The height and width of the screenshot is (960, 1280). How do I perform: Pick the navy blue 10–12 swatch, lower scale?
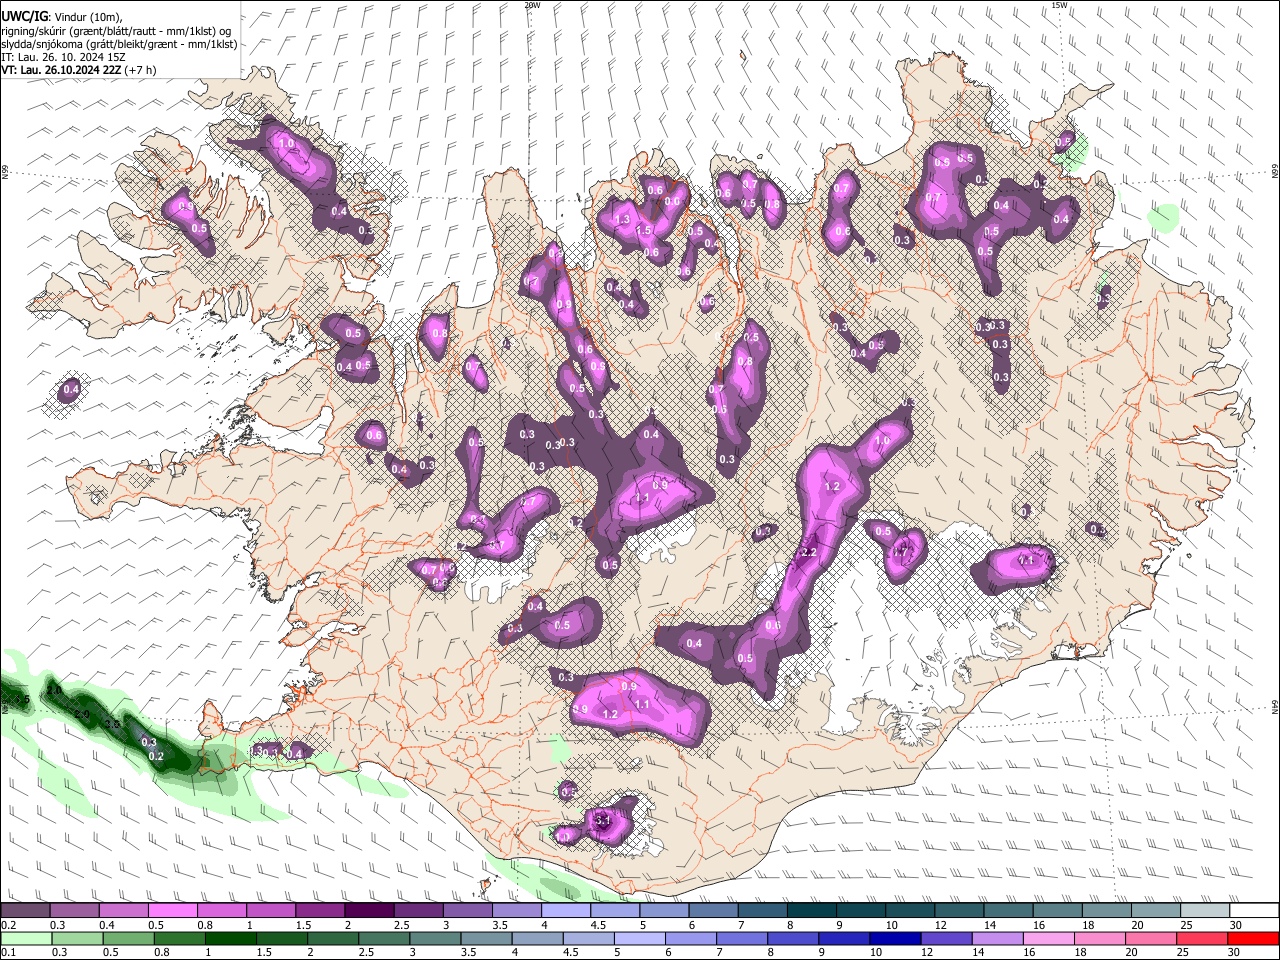tap(895, 938)
